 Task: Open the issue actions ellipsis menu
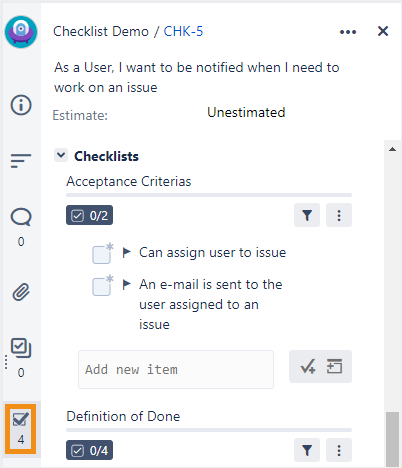(348, 32)
